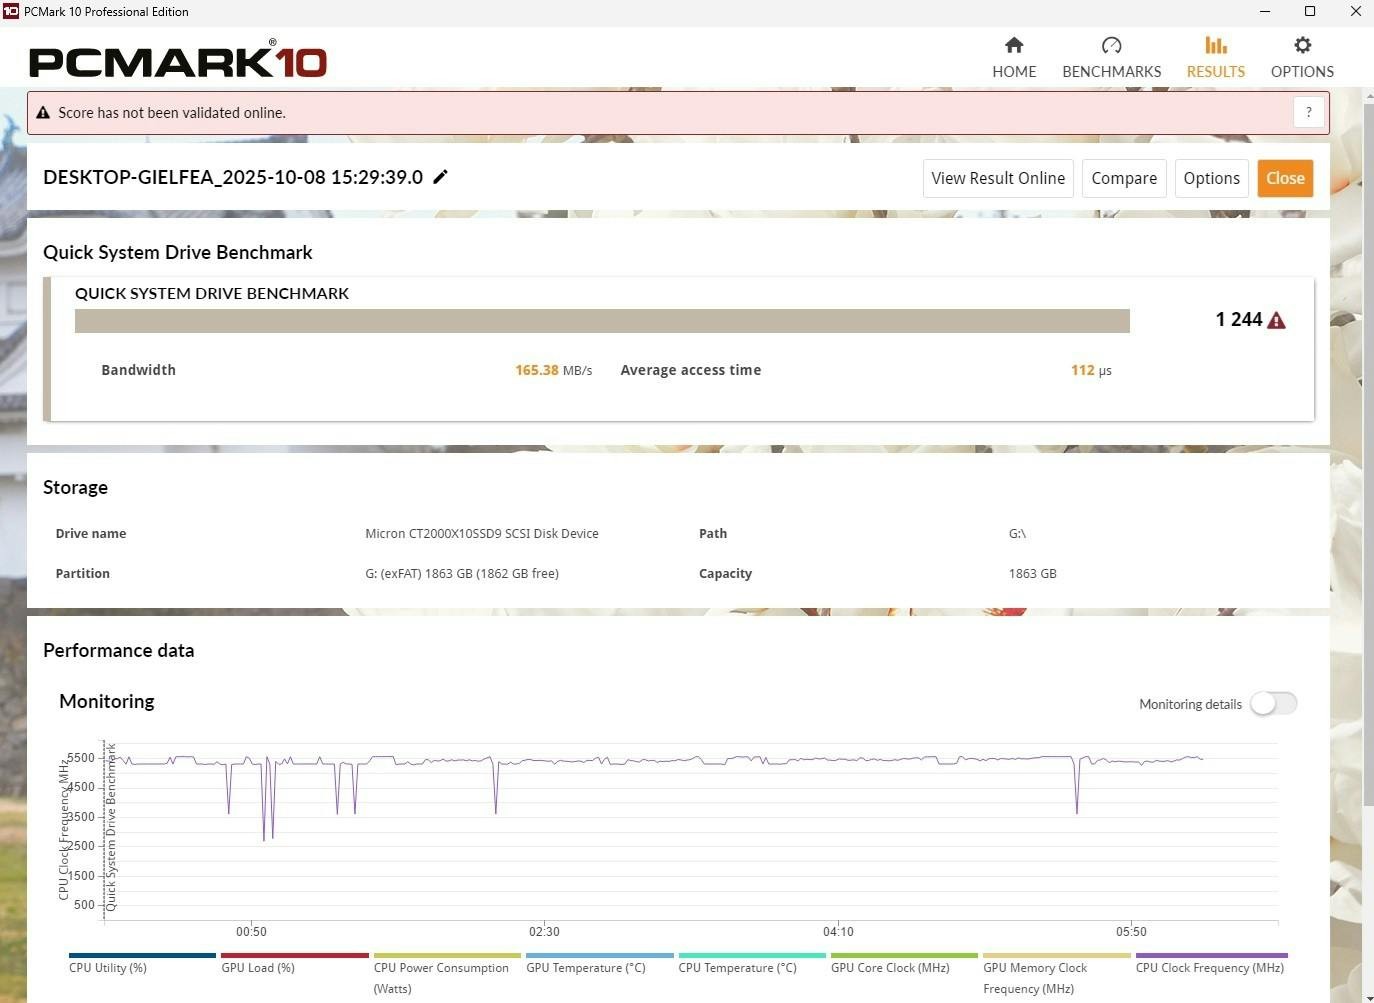Screen dimensions: 1374x1003
Task: Click the Average access time label
Action: point(691,370)
